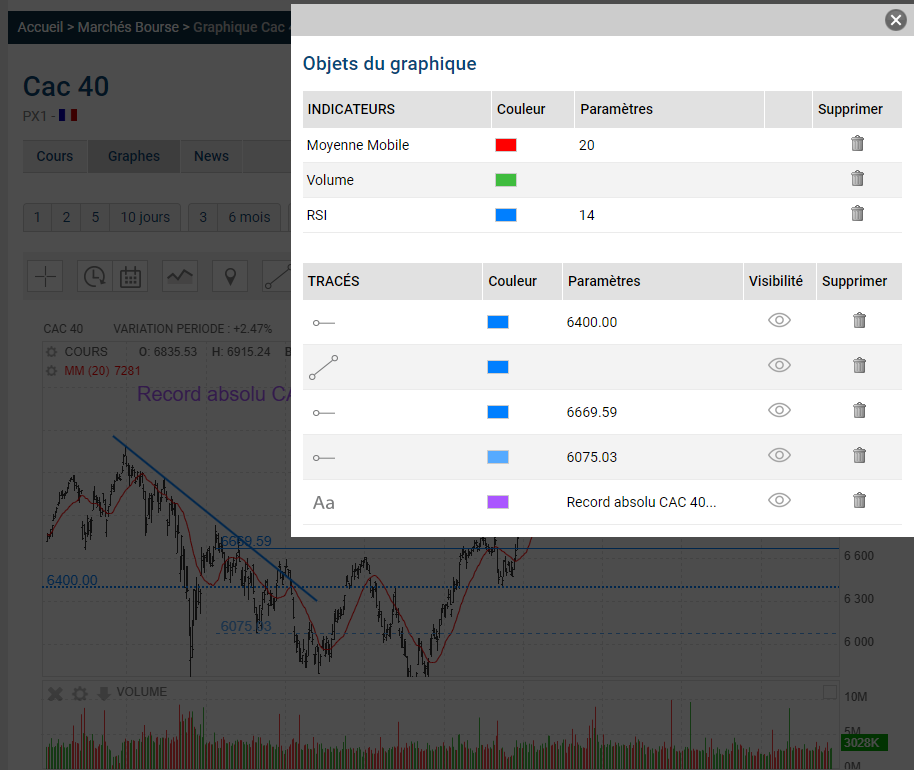The height and width of the screenshot is (770, 914).
Task: Change the Volume green color
Action: click(x=505, y=180)
